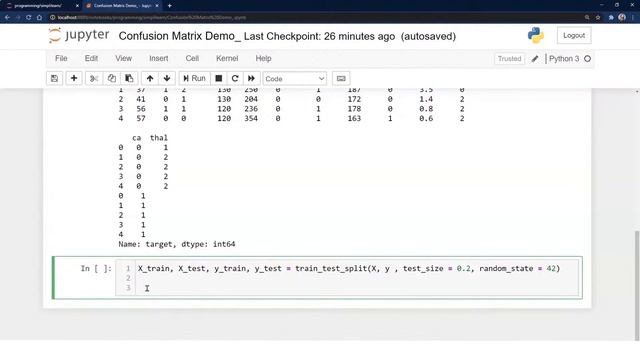Open the cell type Code dropdown
The height and width of the screenshot is (360, 640).
coord(294,78)
